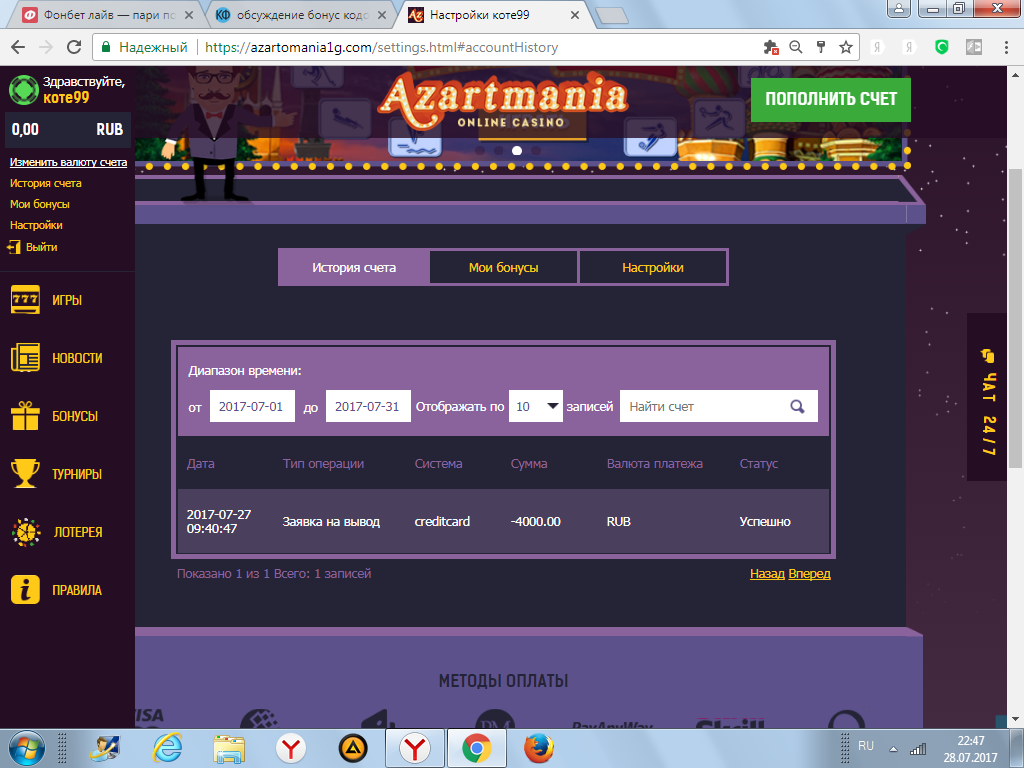The height and width of the screenshot is (768, 1024).
Task: Open Windows Start button
Action: 27,748
